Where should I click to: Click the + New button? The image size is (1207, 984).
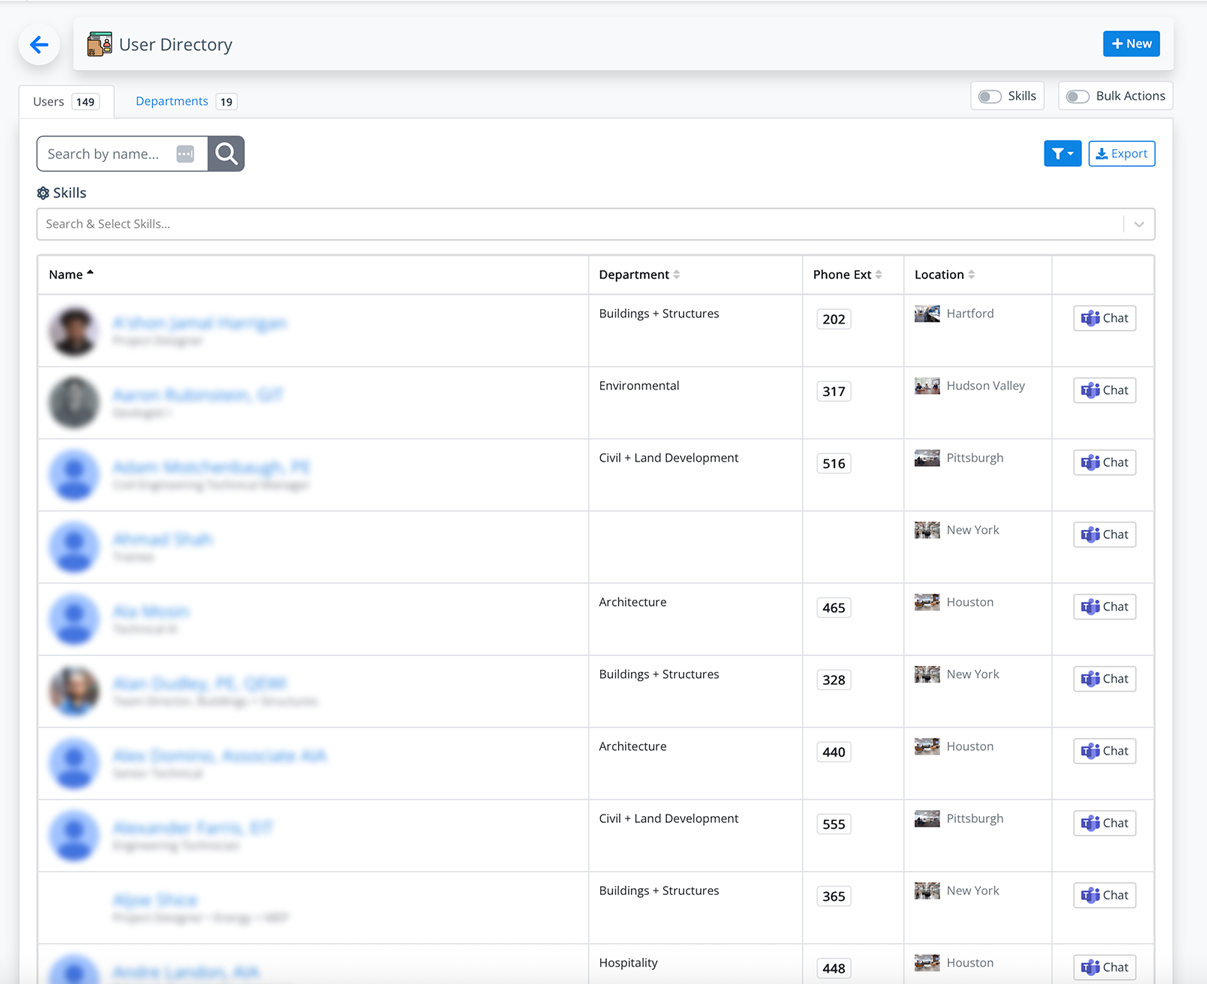1131,43
